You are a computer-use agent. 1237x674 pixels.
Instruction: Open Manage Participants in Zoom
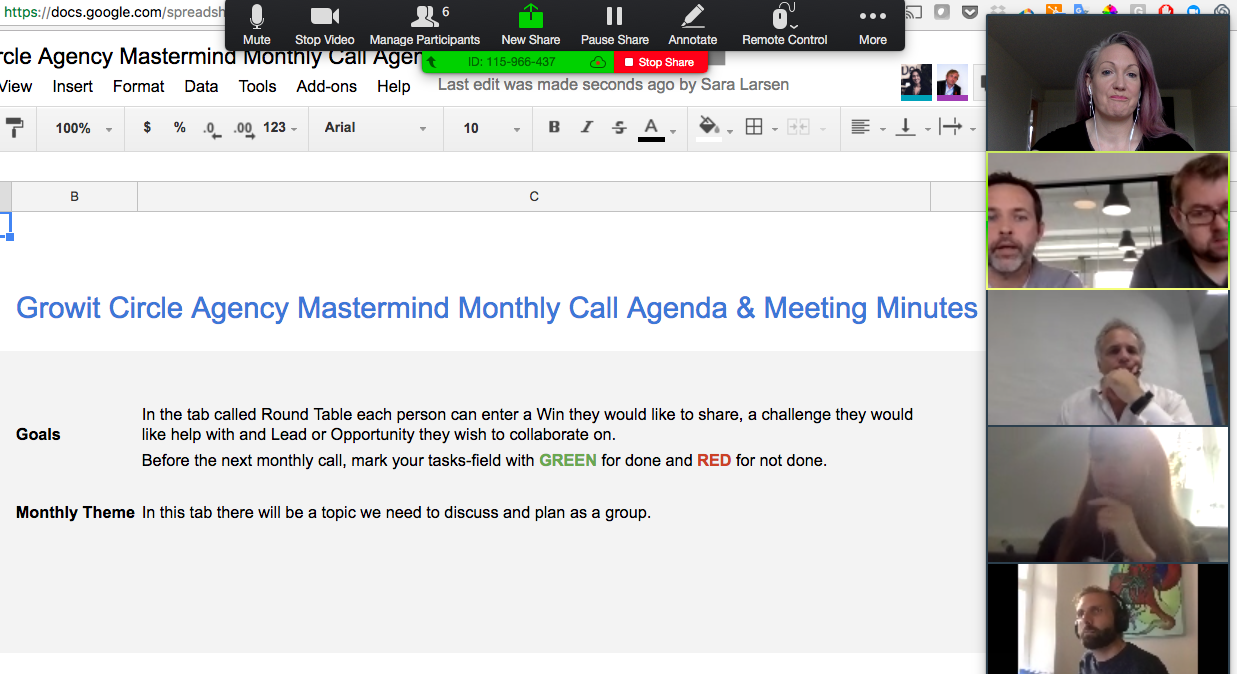(425, 25)
